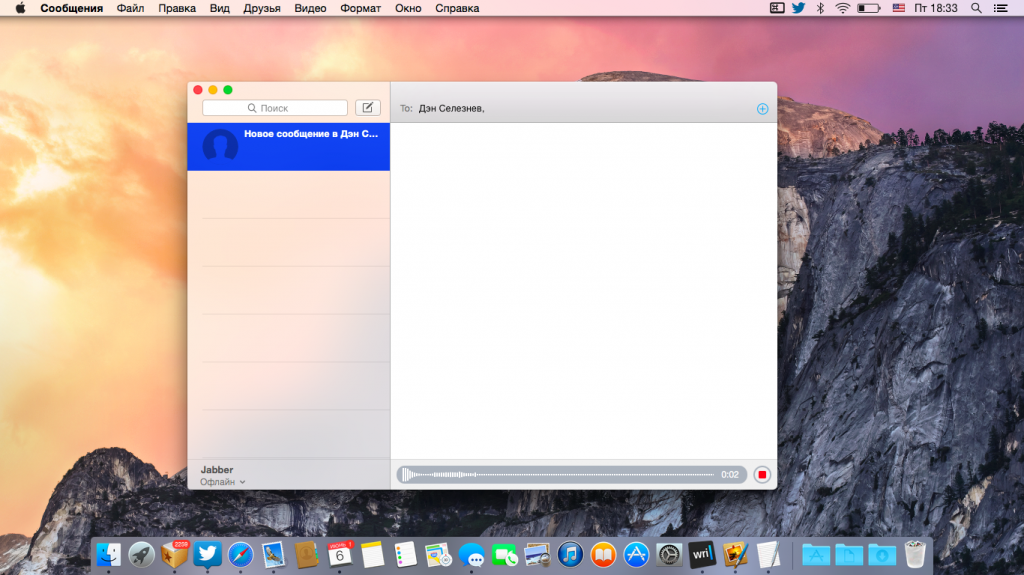Click the audio waveform recording bar

click(558, 474)
